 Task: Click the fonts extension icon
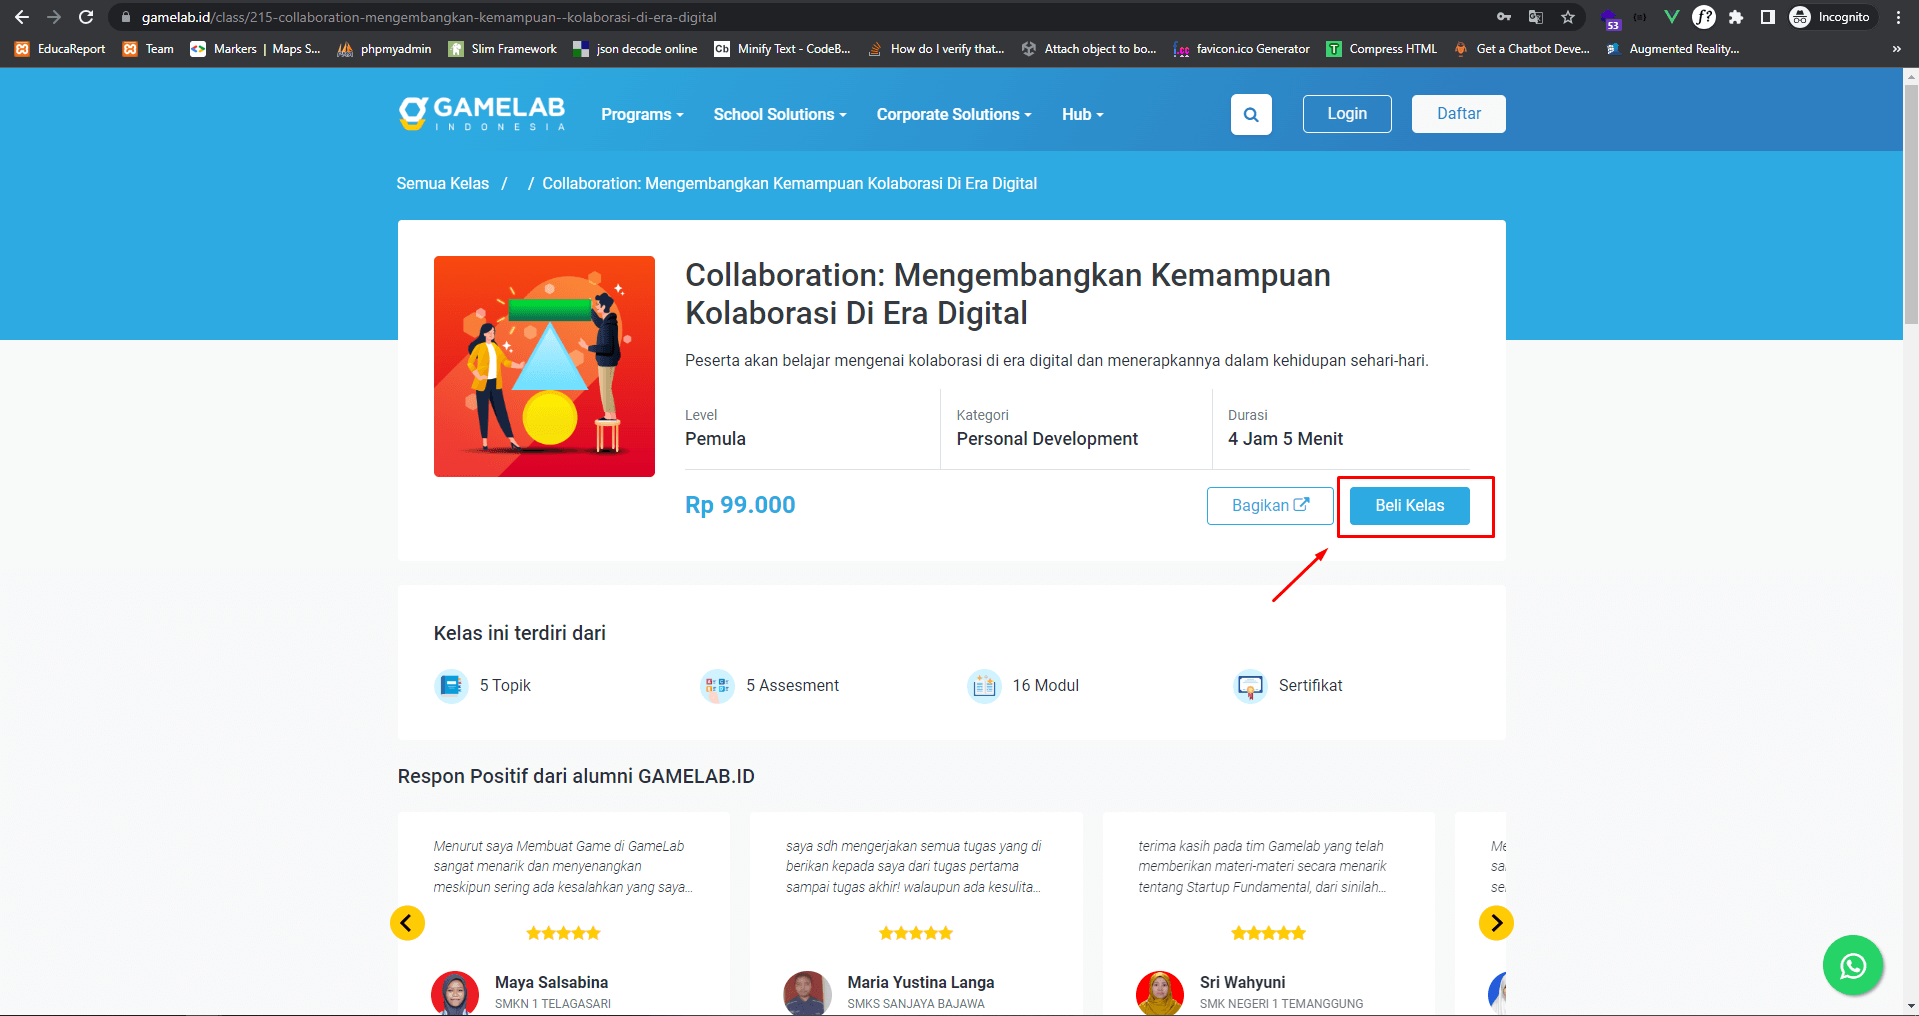(x=1704, y=17)
